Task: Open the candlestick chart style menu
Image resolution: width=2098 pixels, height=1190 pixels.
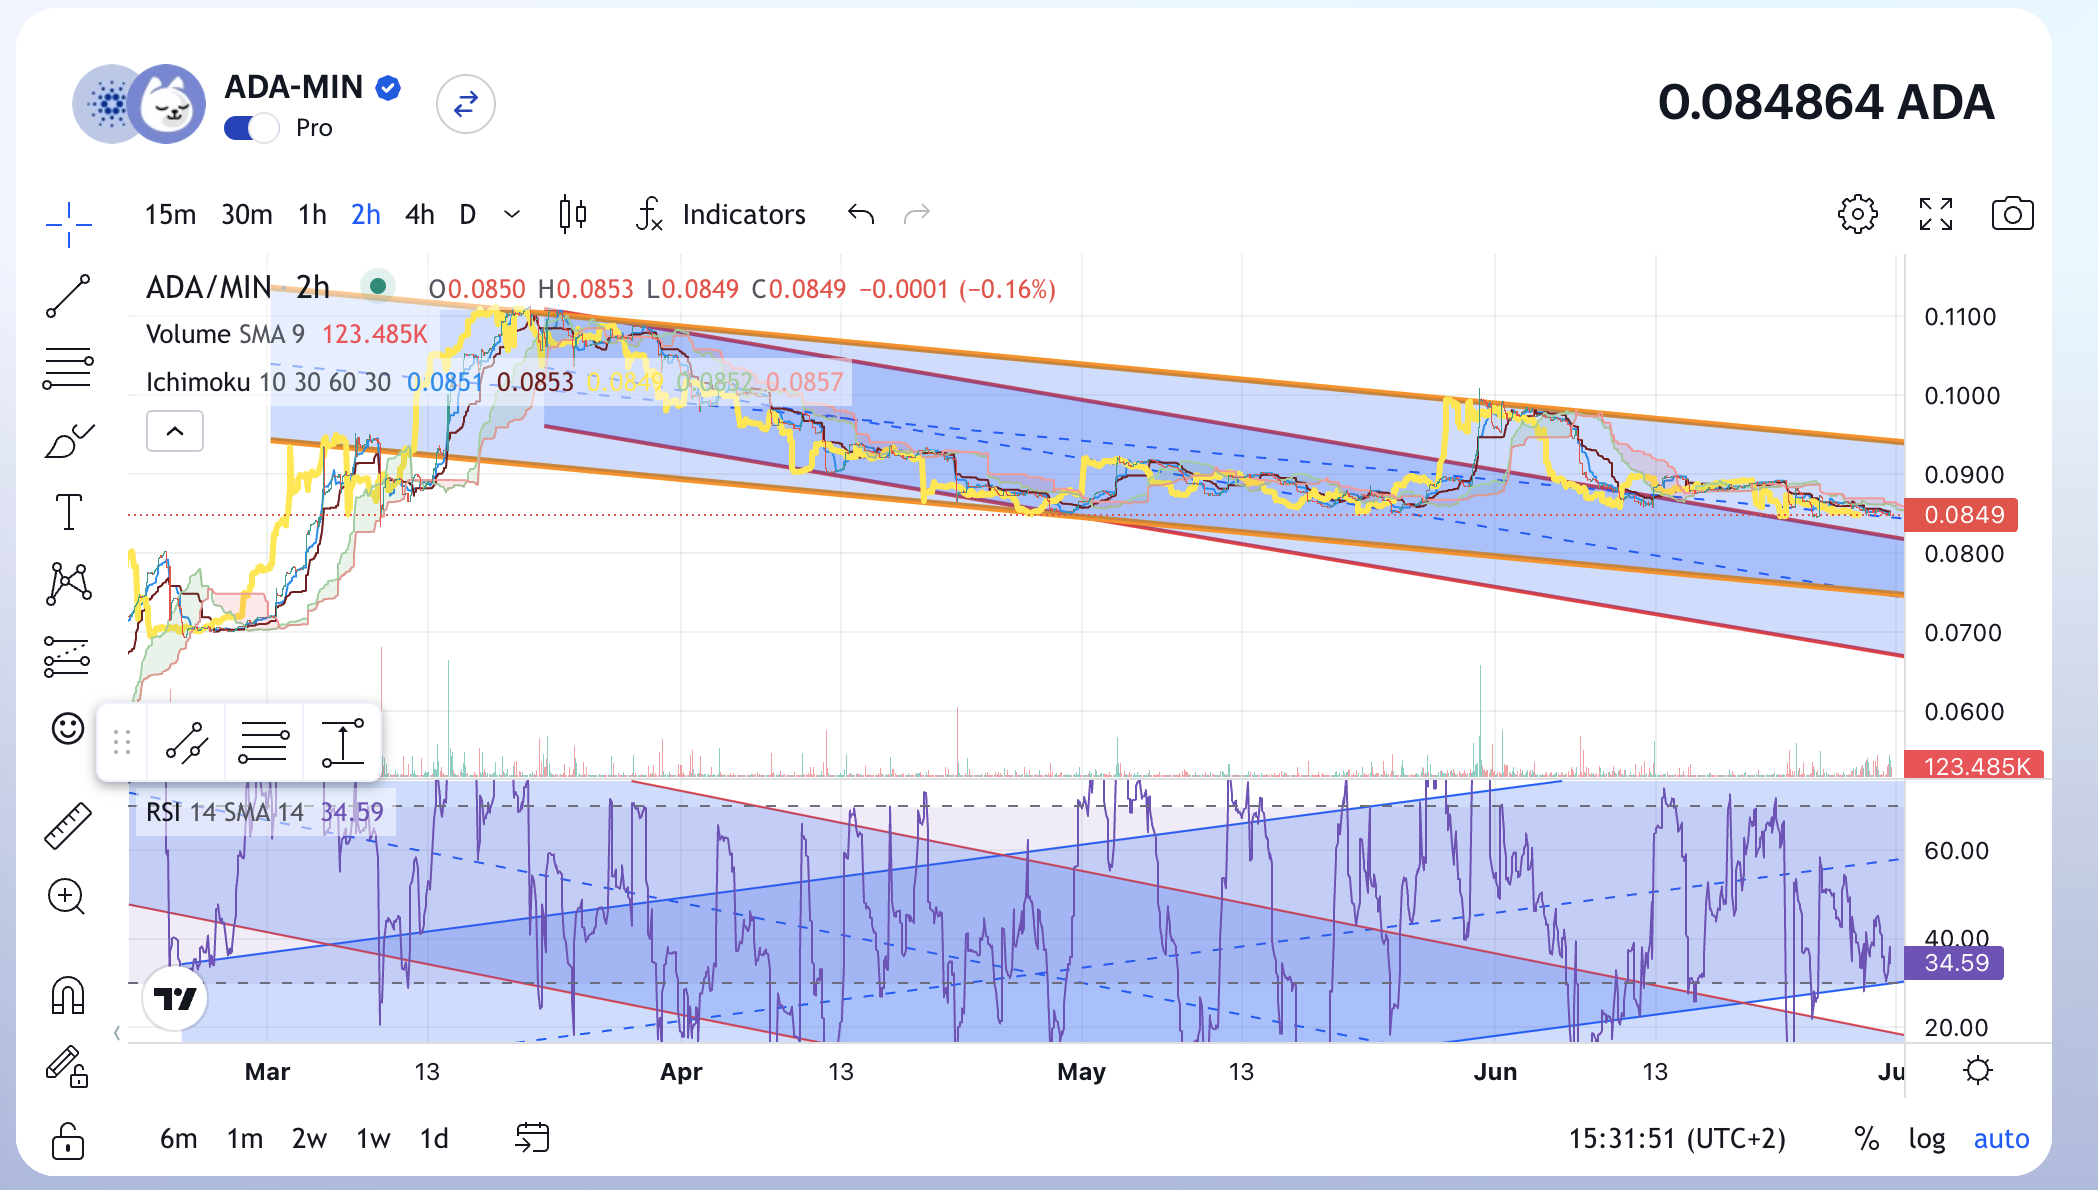Action: coord(573,214)
